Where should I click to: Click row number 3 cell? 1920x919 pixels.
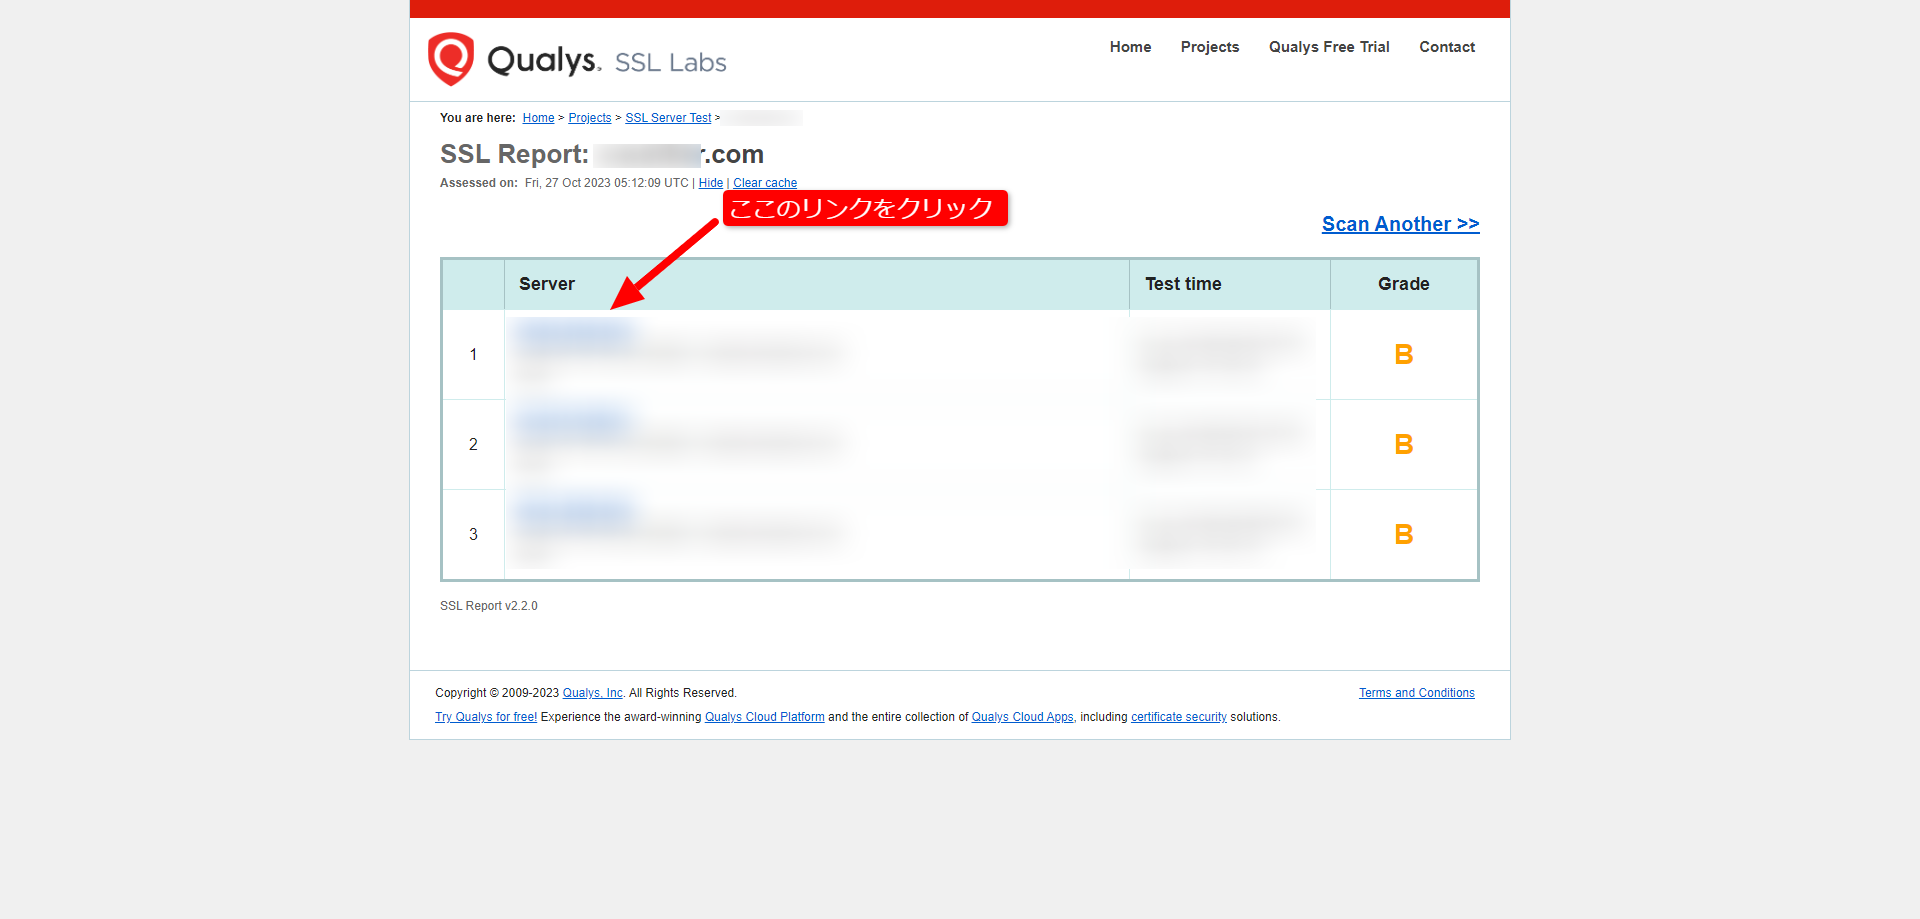pos(473,535)
